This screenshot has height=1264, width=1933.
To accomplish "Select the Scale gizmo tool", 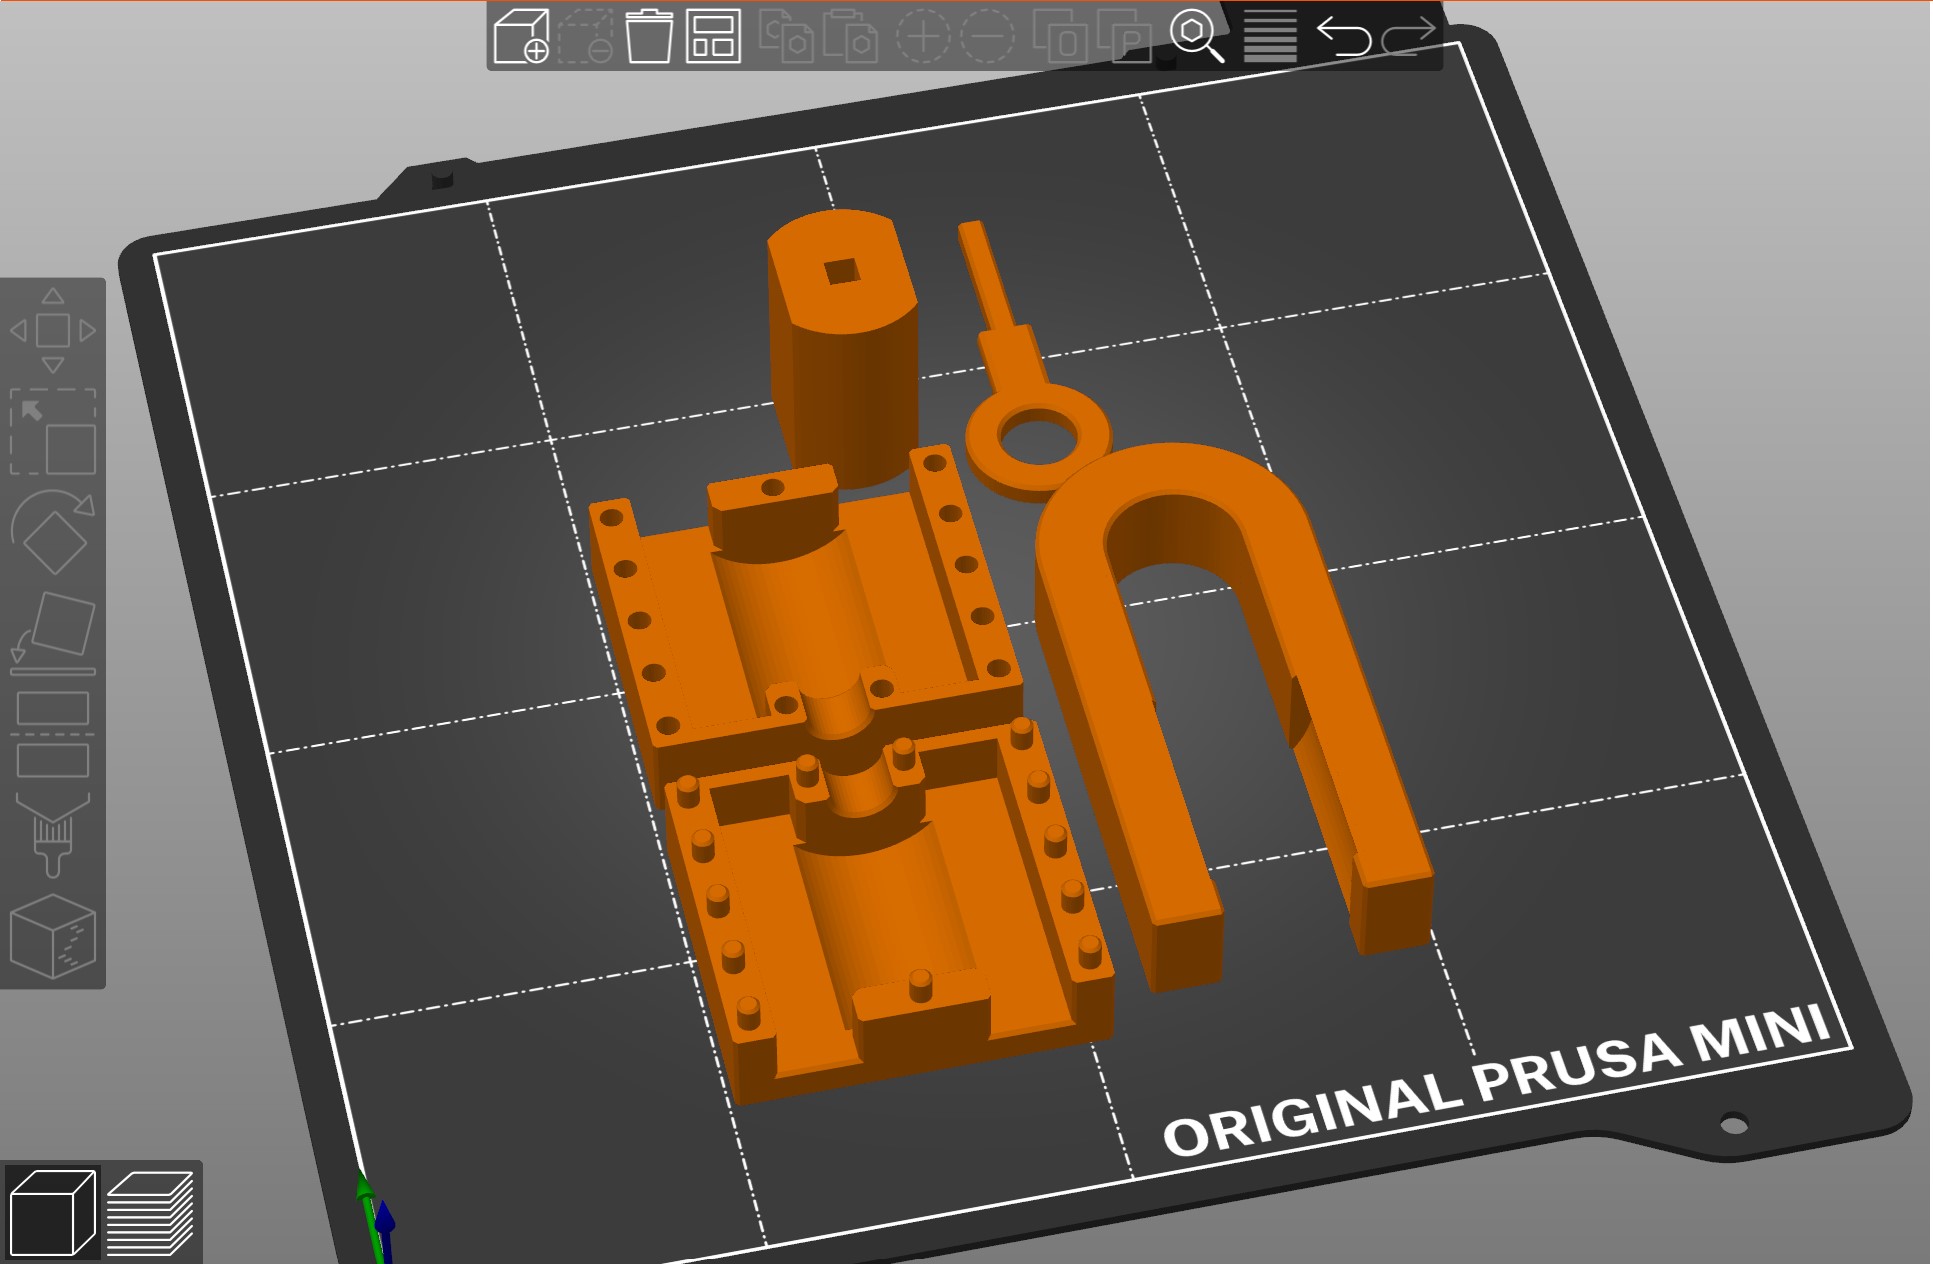I will 53,431.
